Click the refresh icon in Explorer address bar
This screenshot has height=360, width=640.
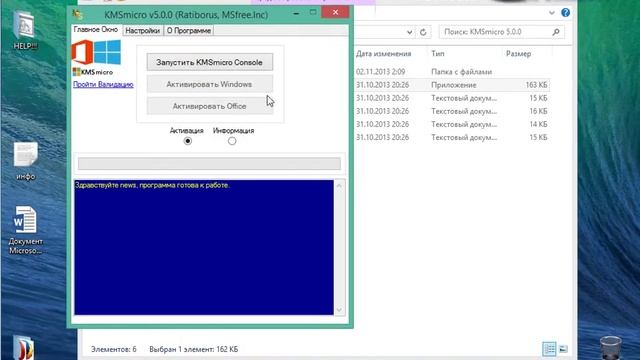coord(423,32)
